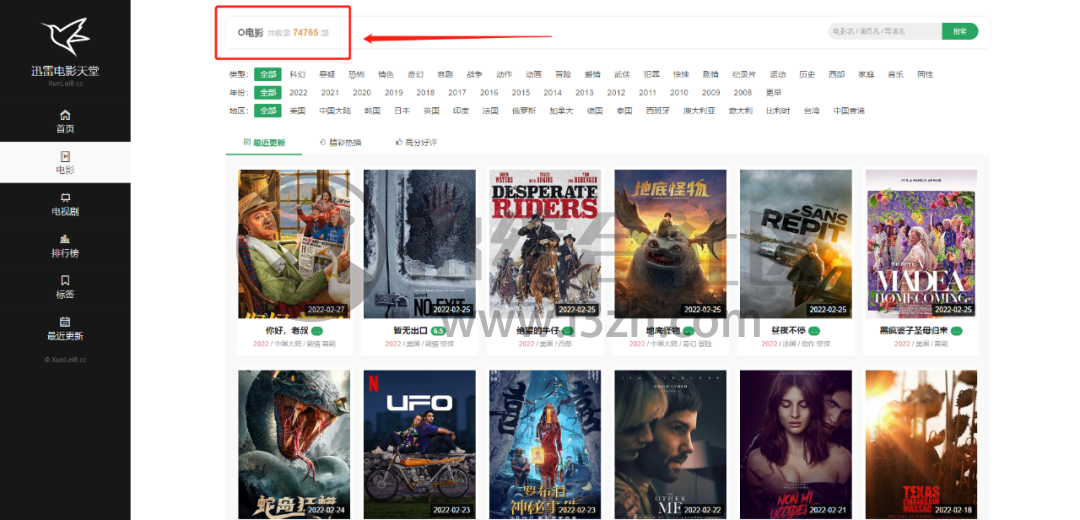
Task: Filter genre by 纪录片
Action: (x=743, y=74)
